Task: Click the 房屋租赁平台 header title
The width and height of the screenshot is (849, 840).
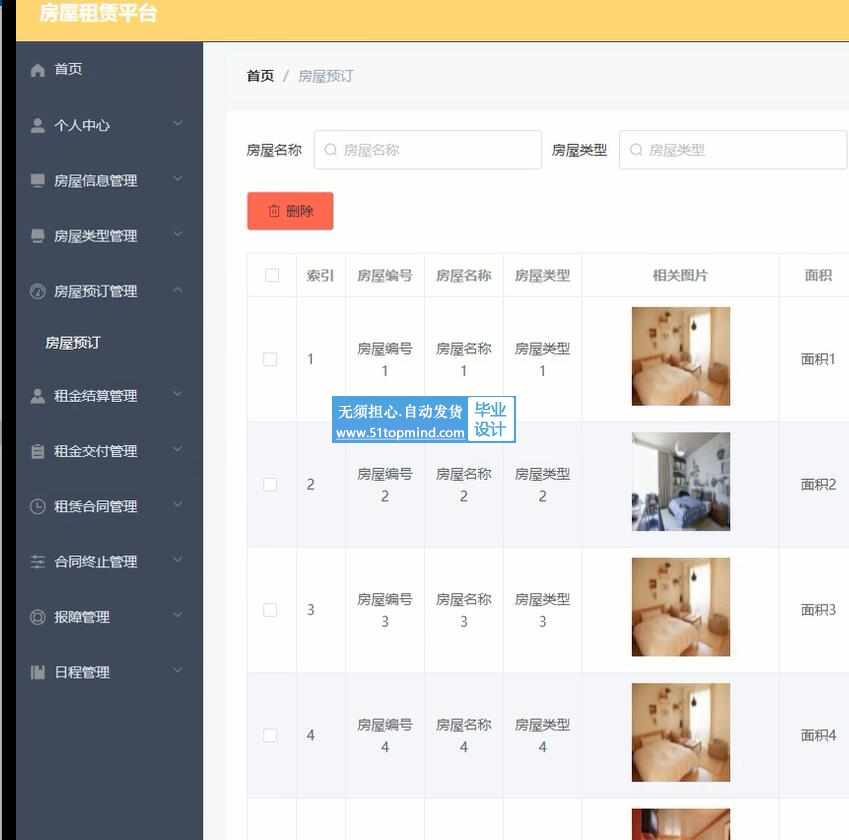Action: pyautogui.click(x=98, y=13)
